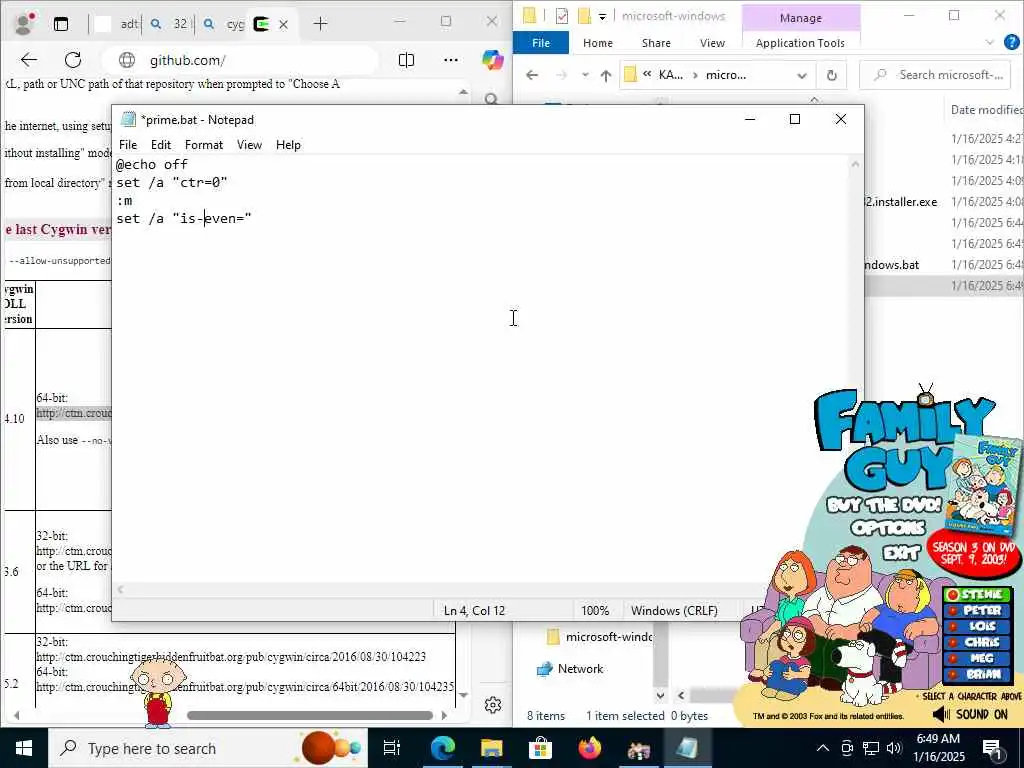The height and width of the screenshot is (768, 1024).
Task: Go up one folder in Explorer
Action: pos(606,76)
